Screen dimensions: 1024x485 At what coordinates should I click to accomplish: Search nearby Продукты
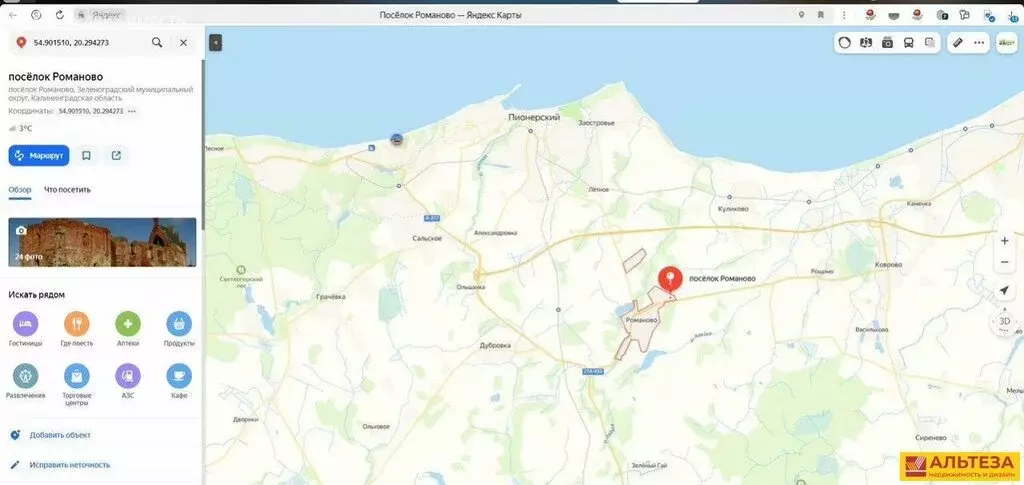pos(179,329)
